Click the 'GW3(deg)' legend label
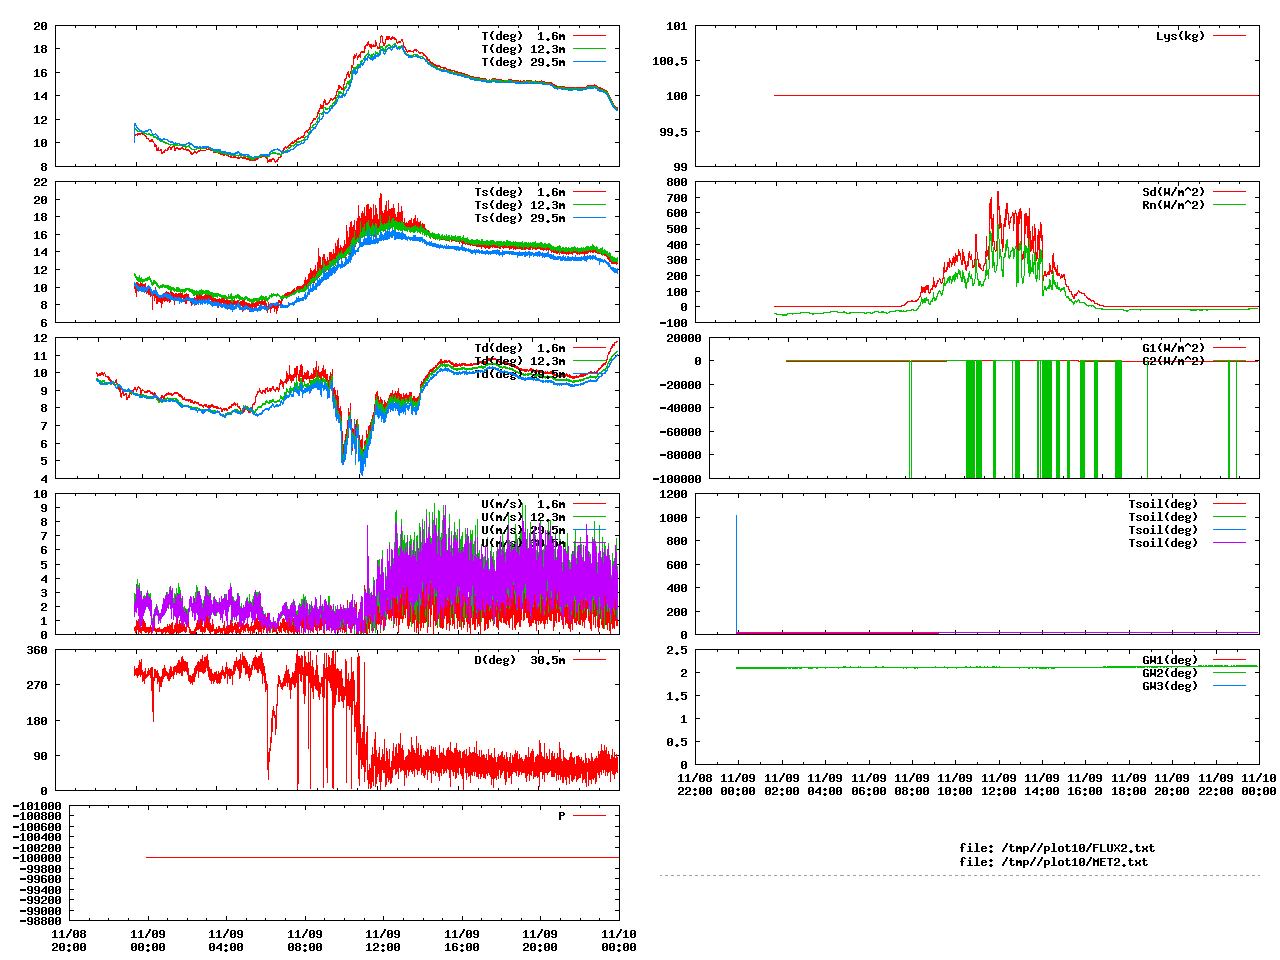The image size is (1280, 960). (x=1170, y=686)
